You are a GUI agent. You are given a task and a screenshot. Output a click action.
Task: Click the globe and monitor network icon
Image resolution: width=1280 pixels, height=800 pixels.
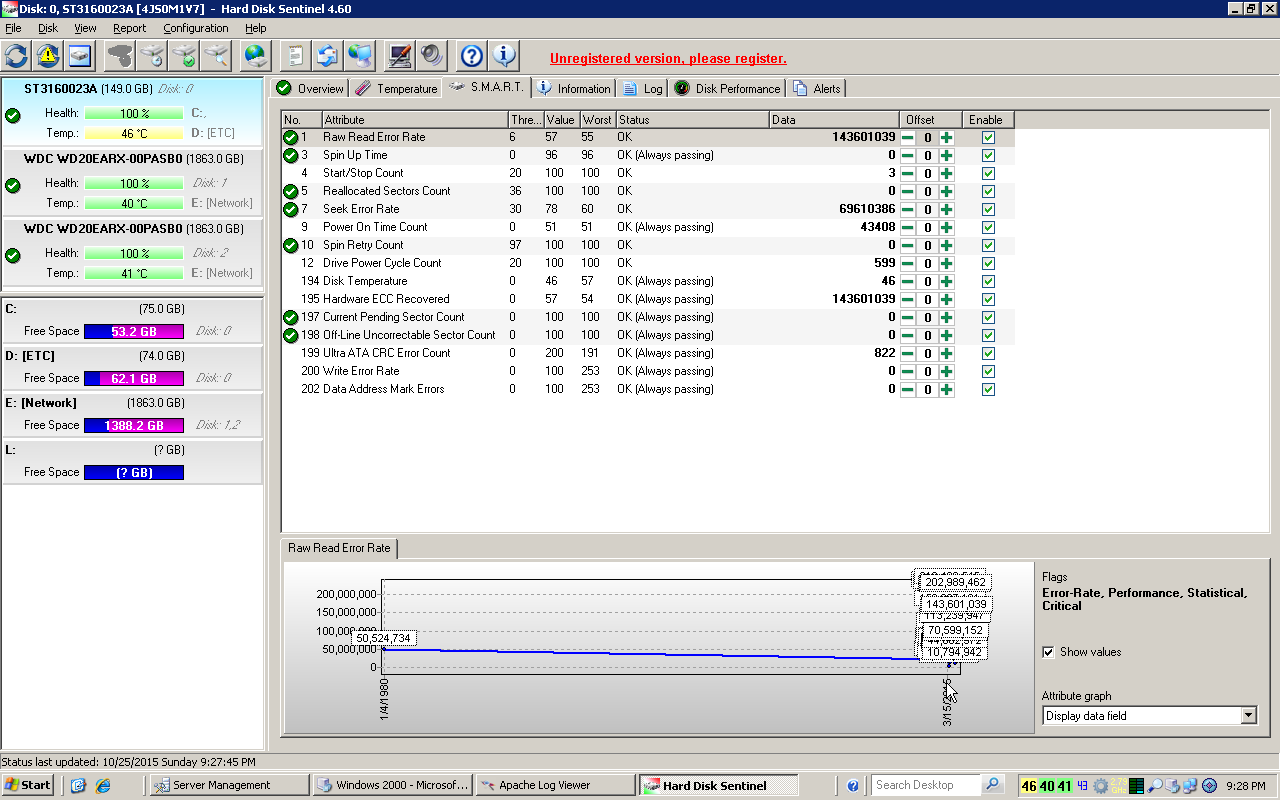click(359, 55)
